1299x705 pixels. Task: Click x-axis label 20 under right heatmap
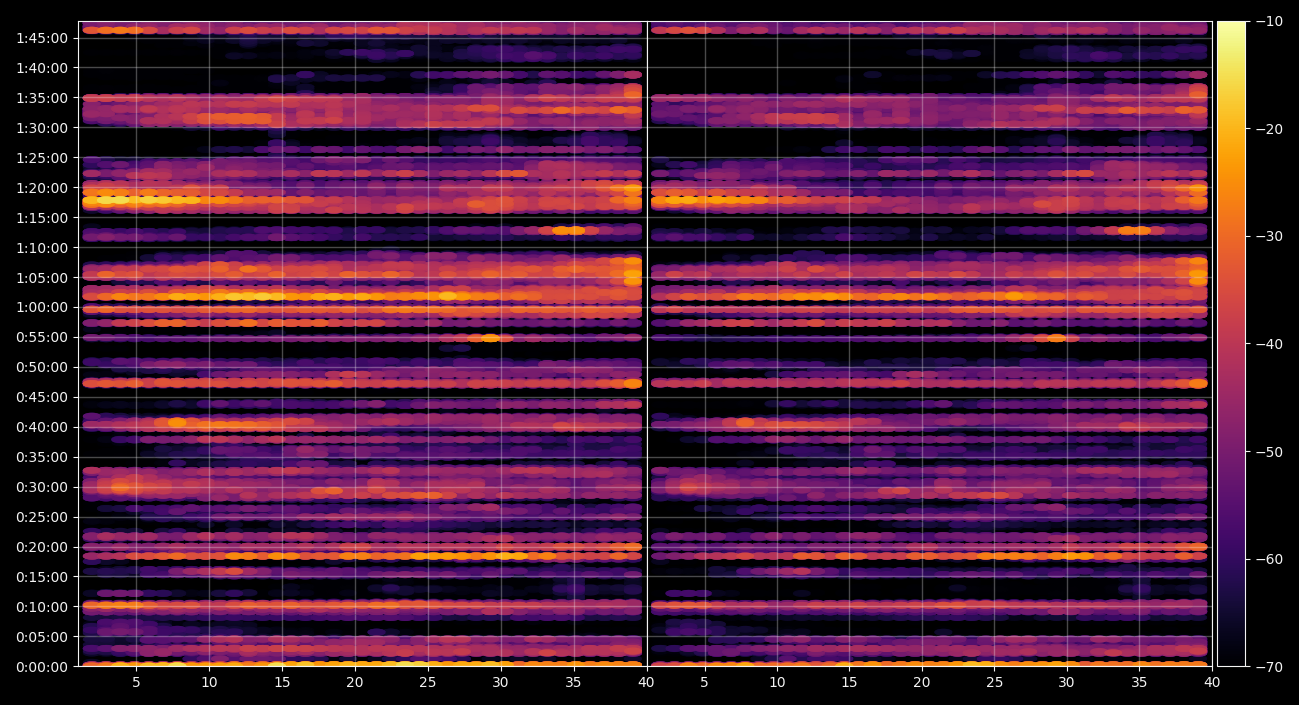pyautogui.click(x=922, y=682)
